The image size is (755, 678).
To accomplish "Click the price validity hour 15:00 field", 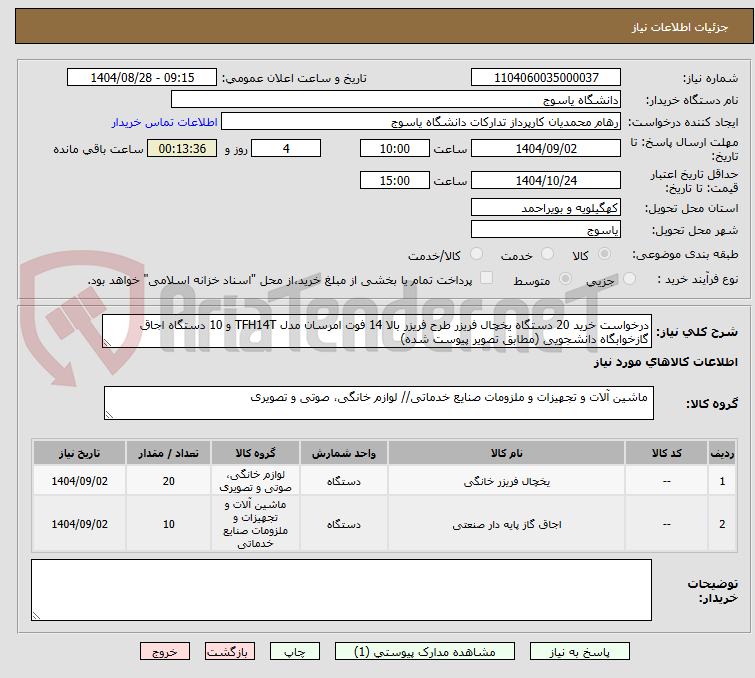I will (394, 180).
